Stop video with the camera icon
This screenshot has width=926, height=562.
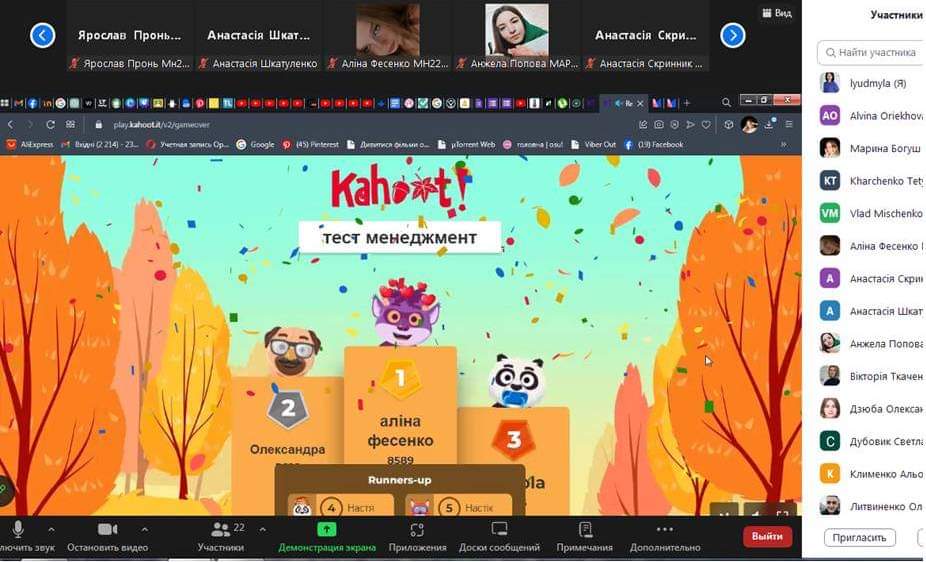[107, 530]
